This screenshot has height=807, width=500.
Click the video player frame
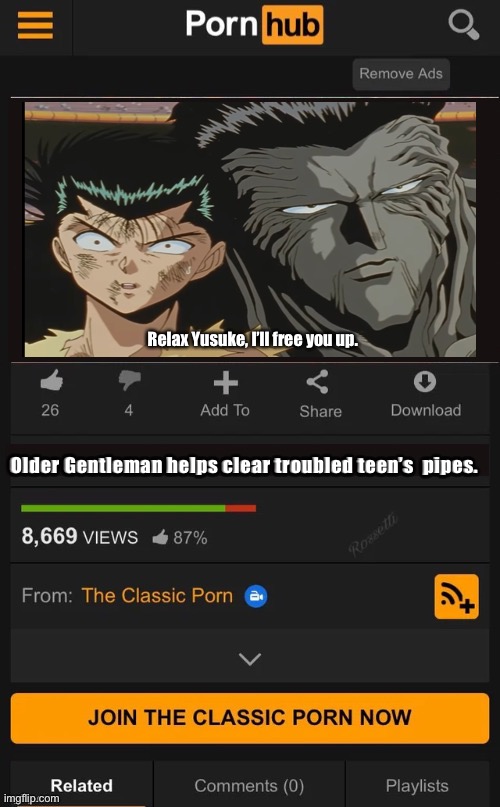tap(250, 229)
